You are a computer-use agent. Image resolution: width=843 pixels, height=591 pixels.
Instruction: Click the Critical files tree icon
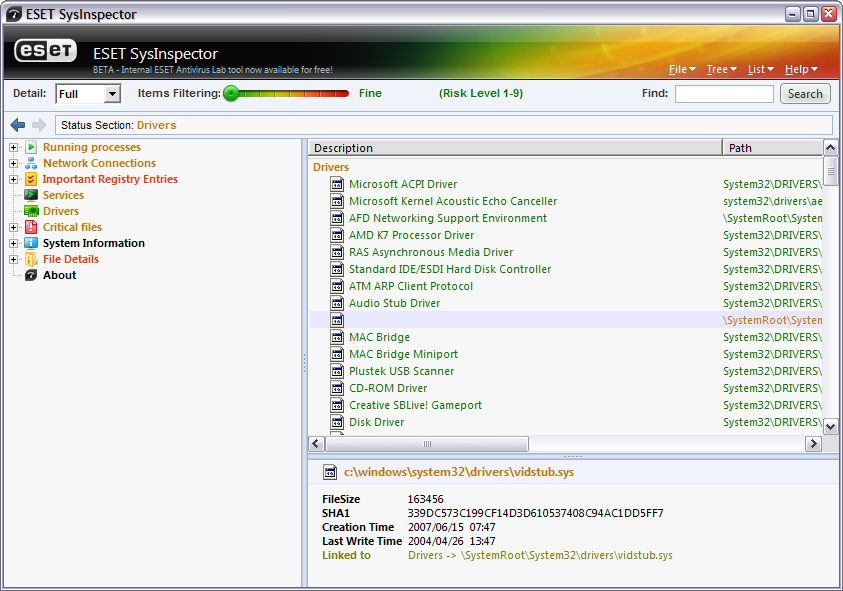[x=31, y=227]
